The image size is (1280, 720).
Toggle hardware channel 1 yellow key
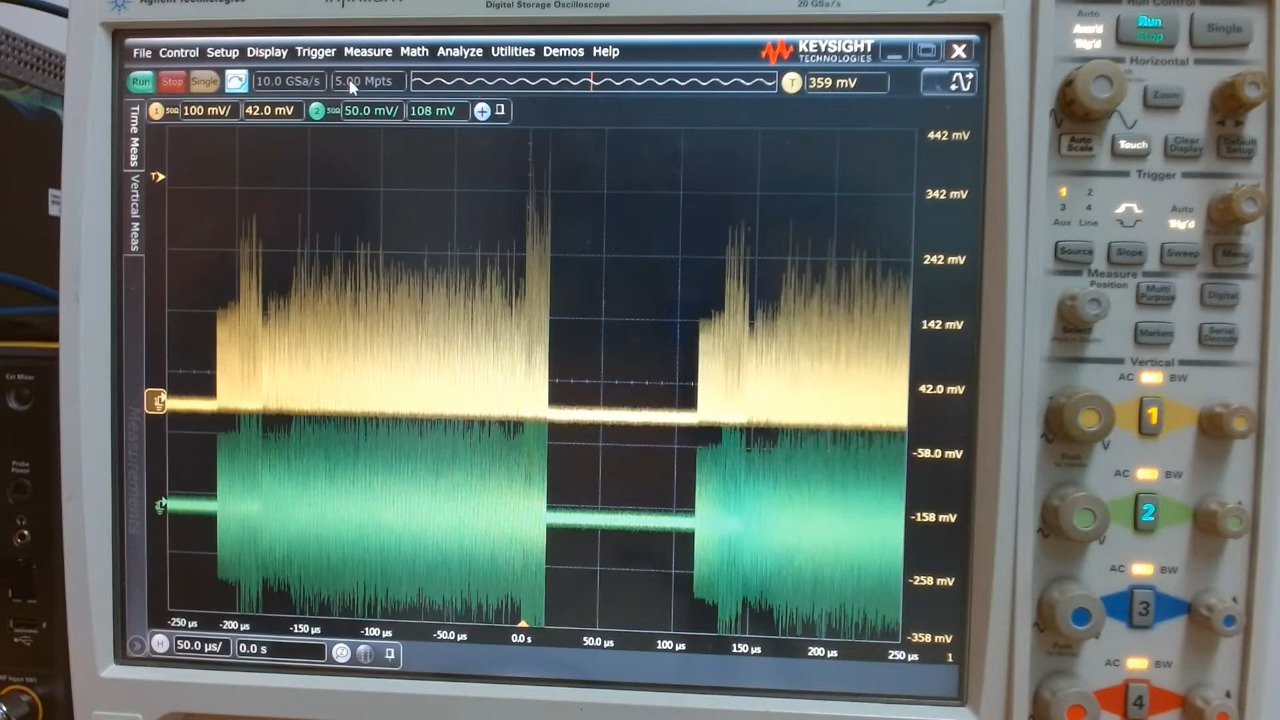click(x=1151, y=416)
